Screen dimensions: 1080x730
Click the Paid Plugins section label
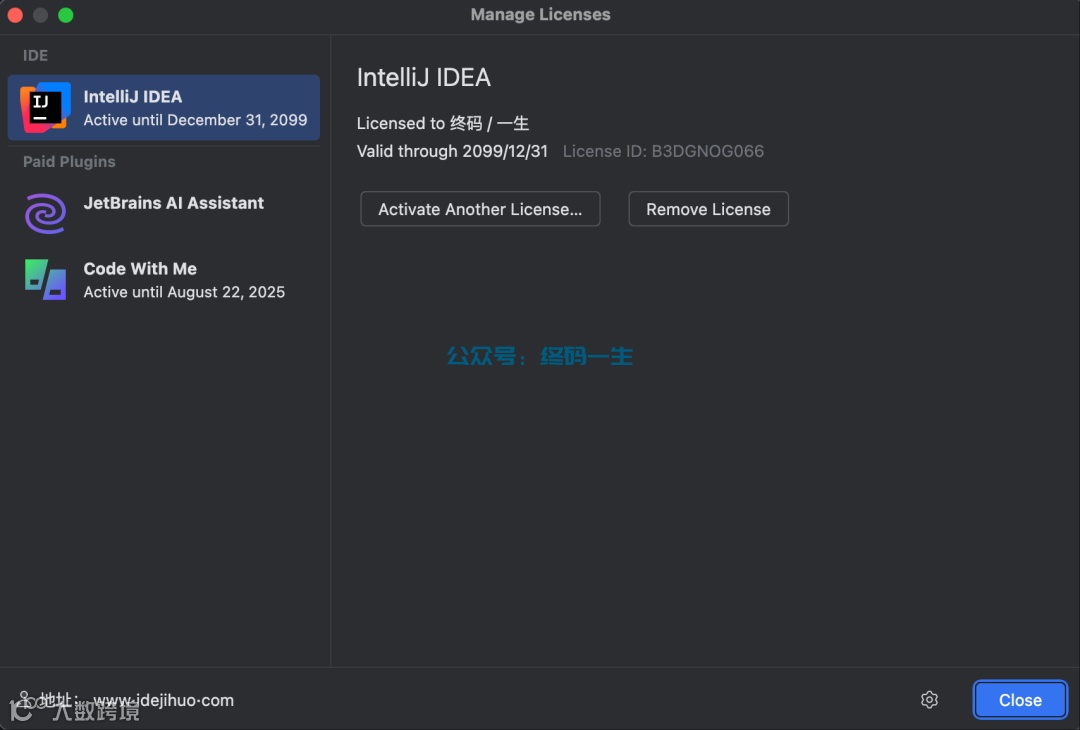[69, 162]
